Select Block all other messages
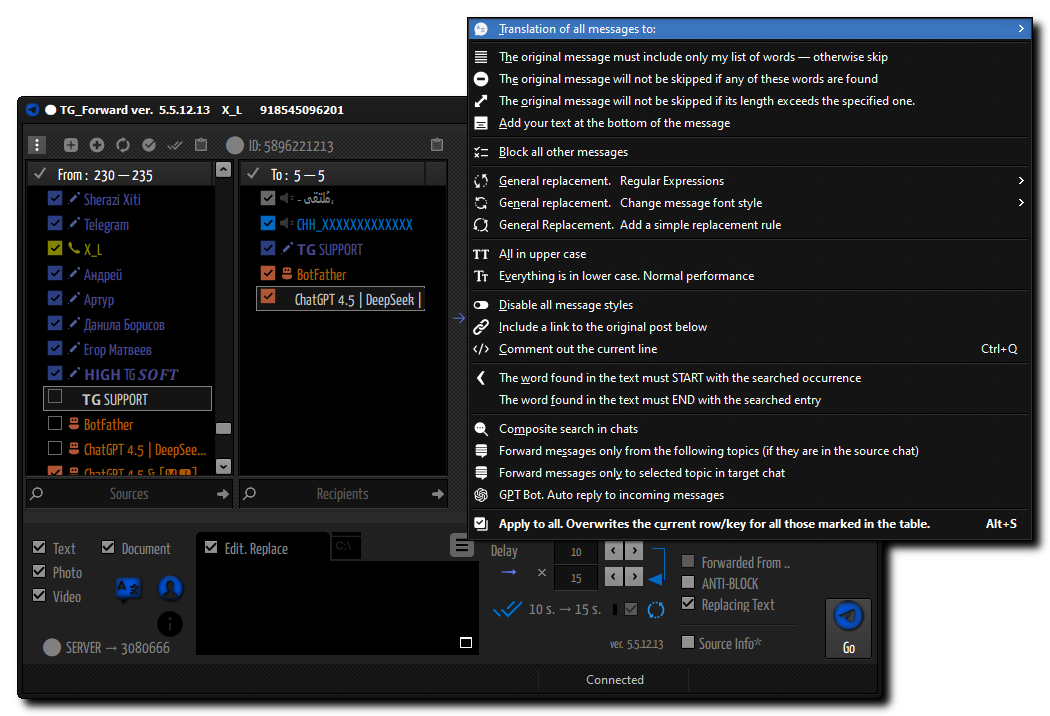This screenshot has height=716, width=1050. [749, 152]
